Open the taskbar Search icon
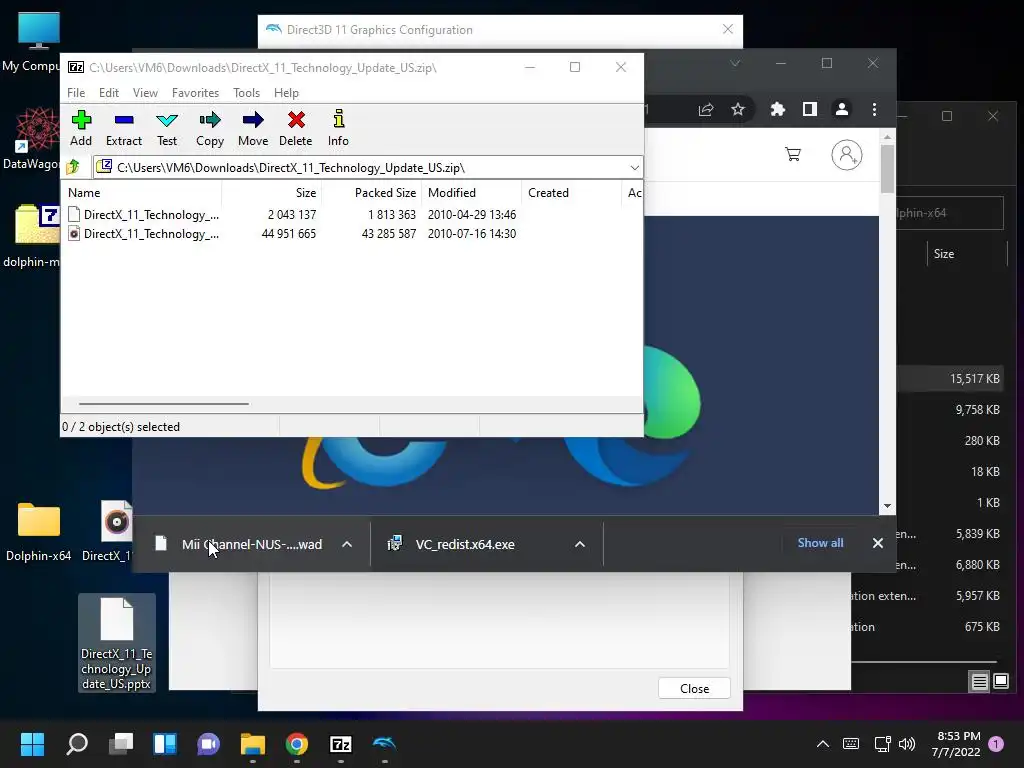Screen dimensions: 1024x768 point(77,744)
